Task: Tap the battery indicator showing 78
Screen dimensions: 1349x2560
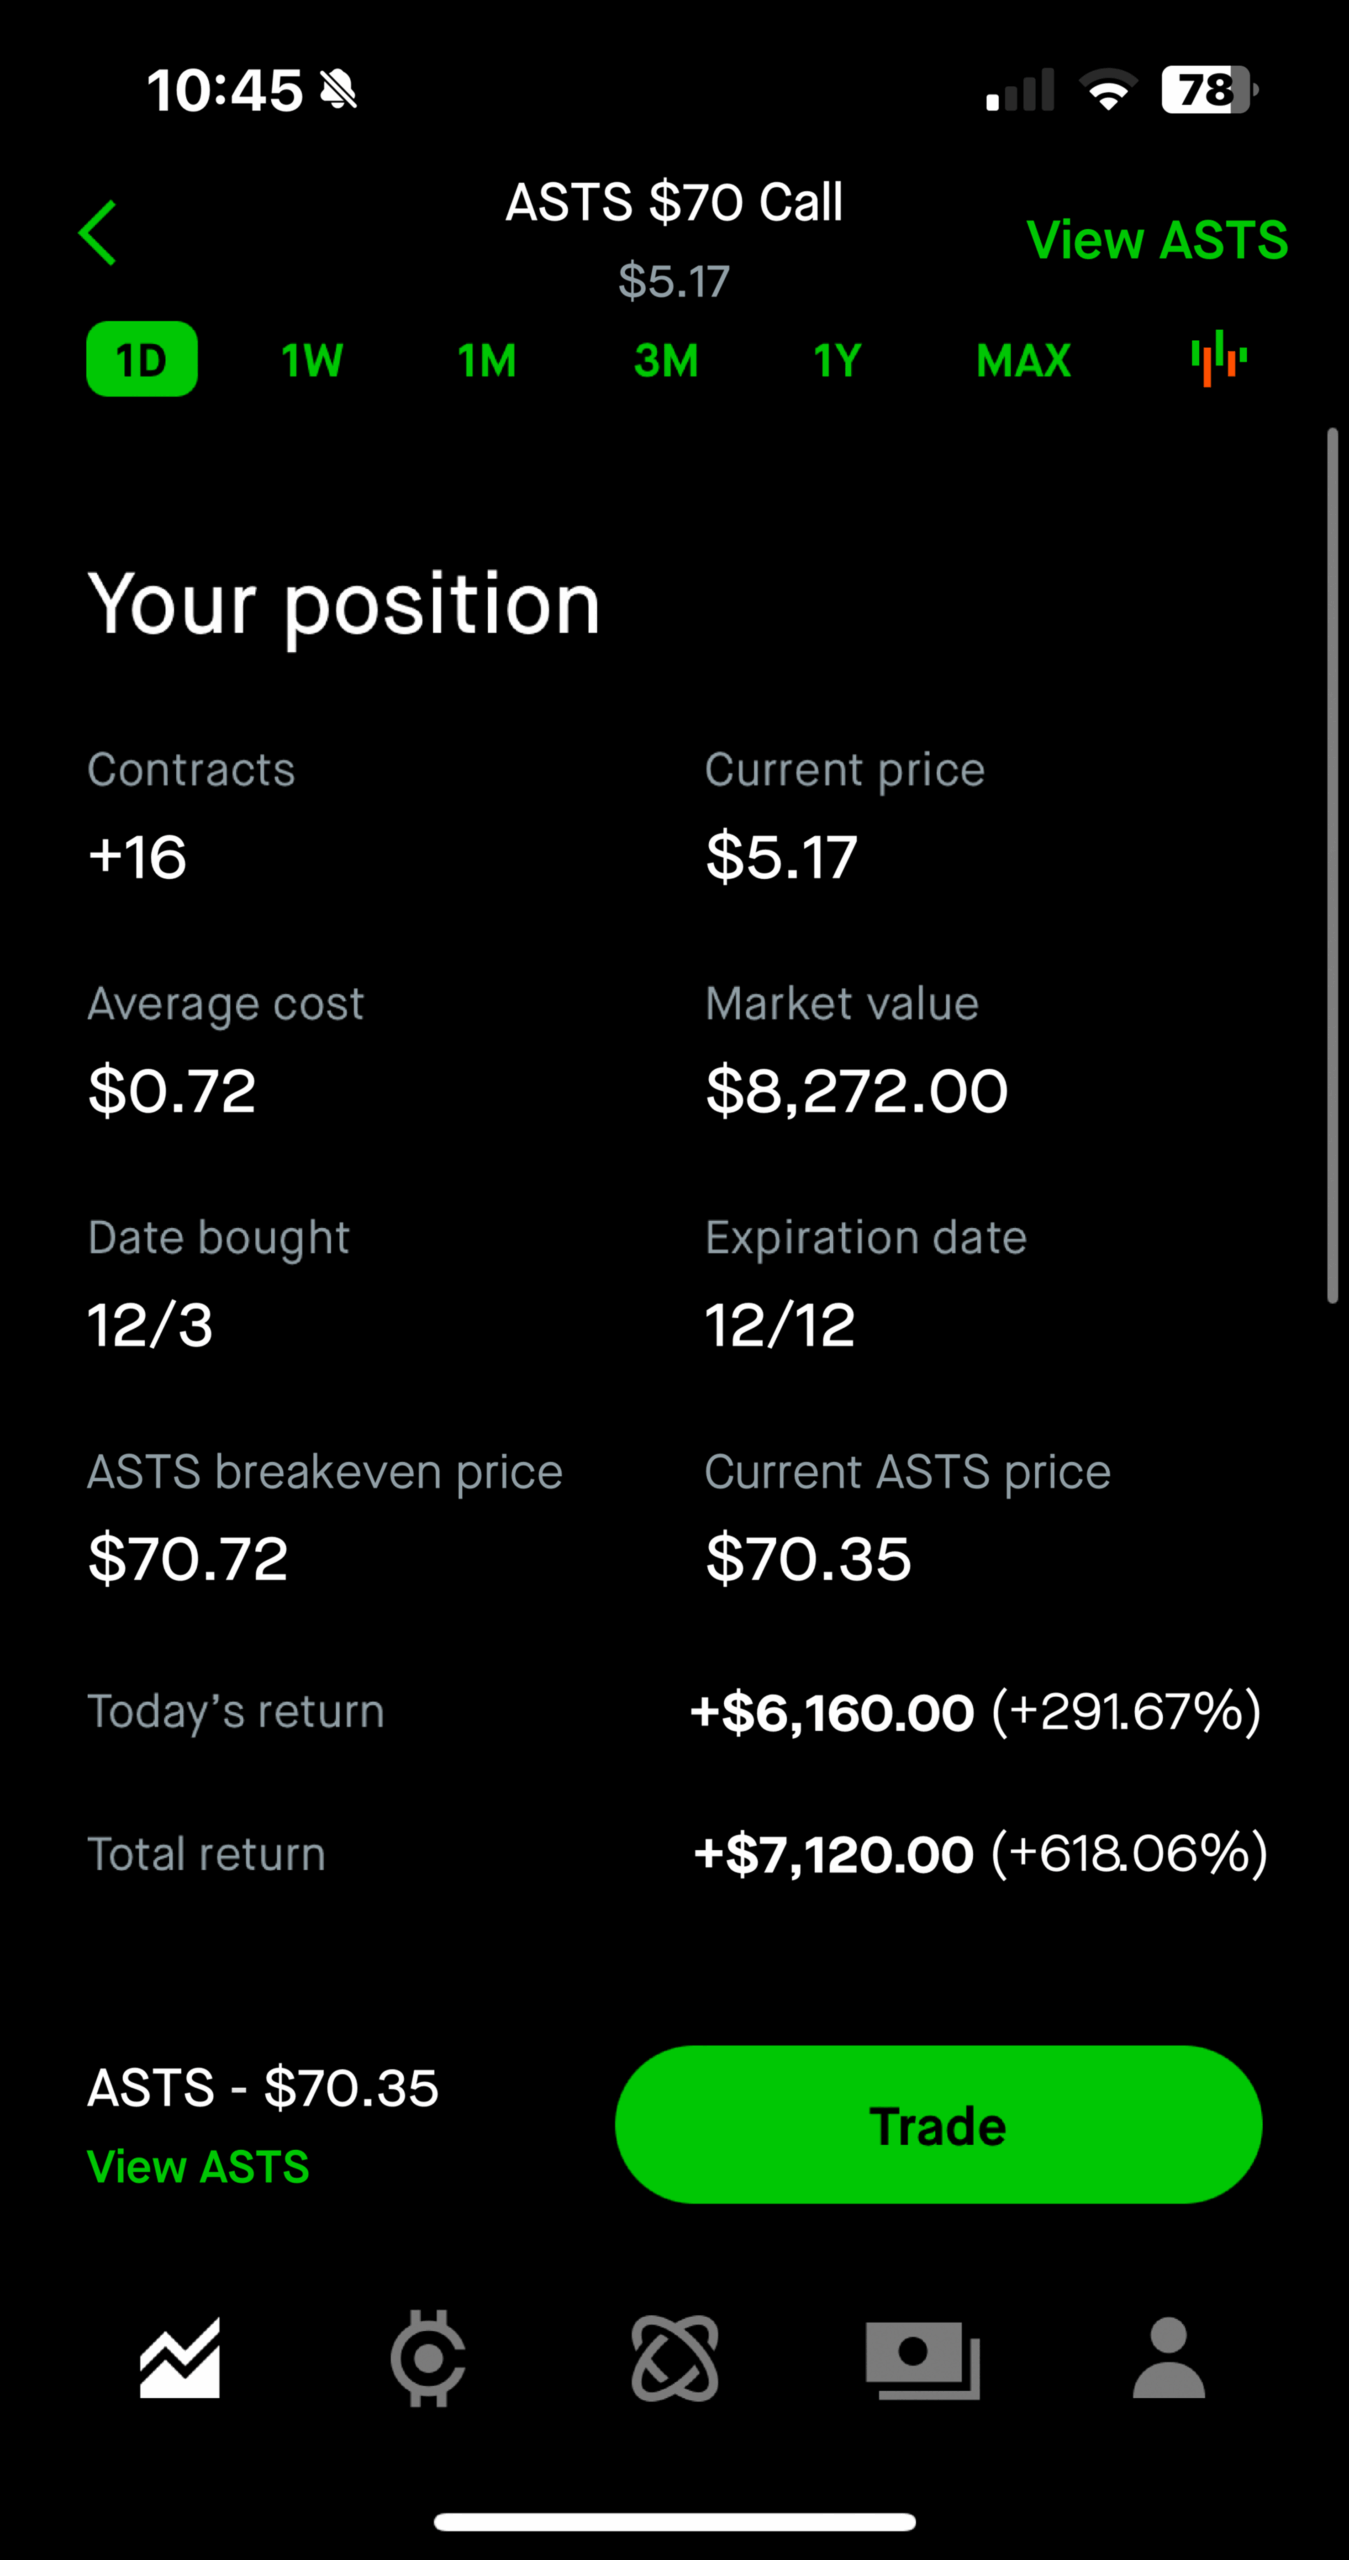Action: (x=1207, y=91)
